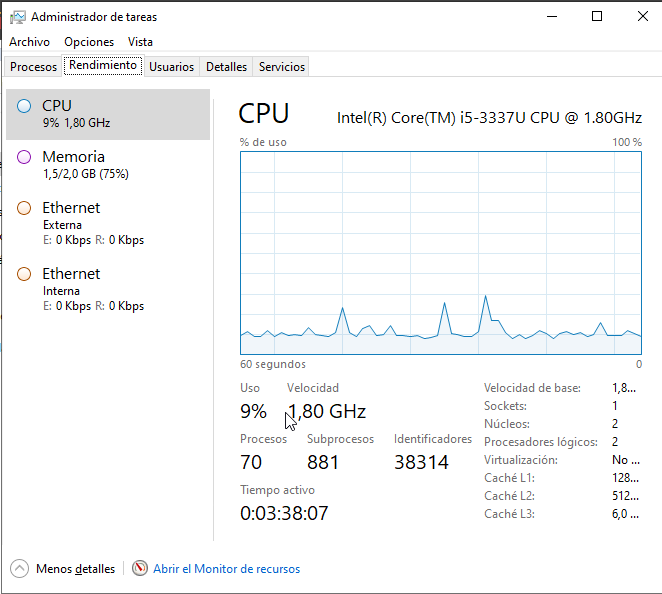Switch to the Usuarios tab
Viewport: 662px width, 594px height.
coord(171,67)
